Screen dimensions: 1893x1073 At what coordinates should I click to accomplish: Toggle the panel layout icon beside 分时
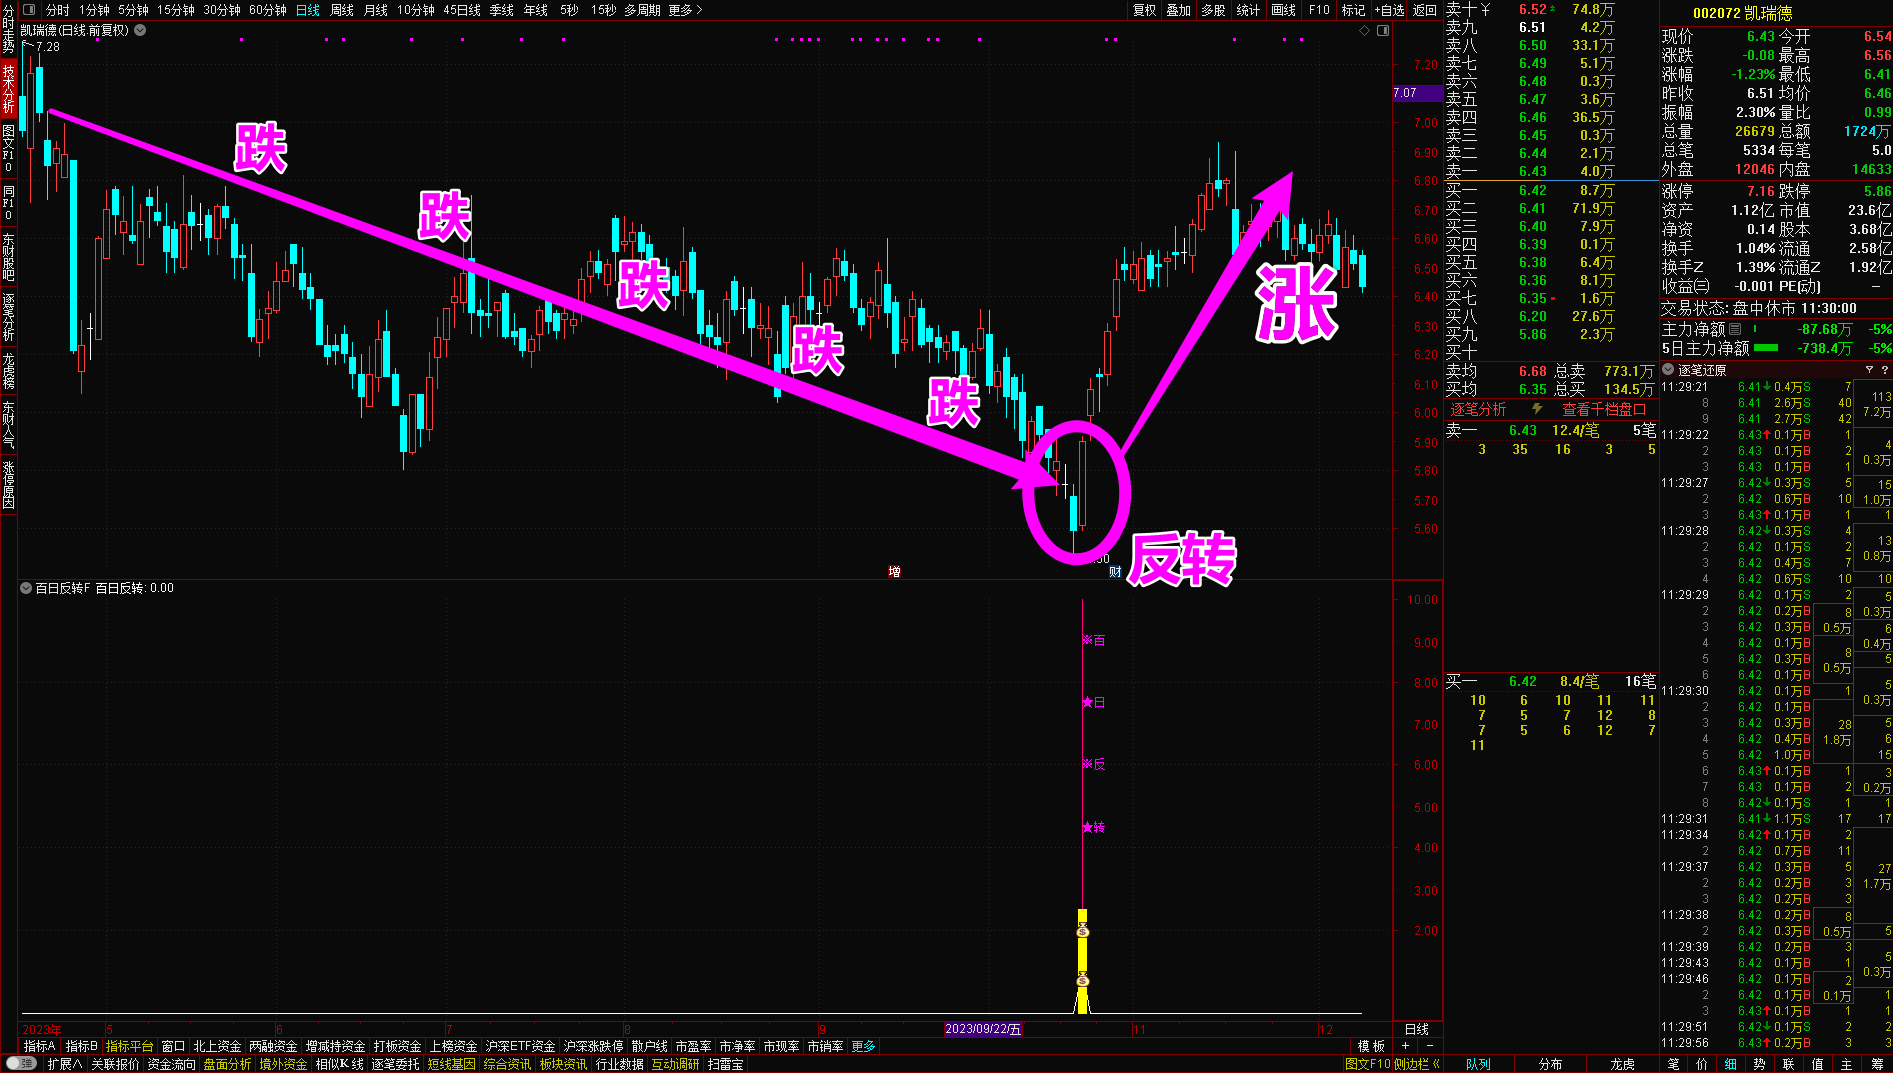click(x=29, y=10)
